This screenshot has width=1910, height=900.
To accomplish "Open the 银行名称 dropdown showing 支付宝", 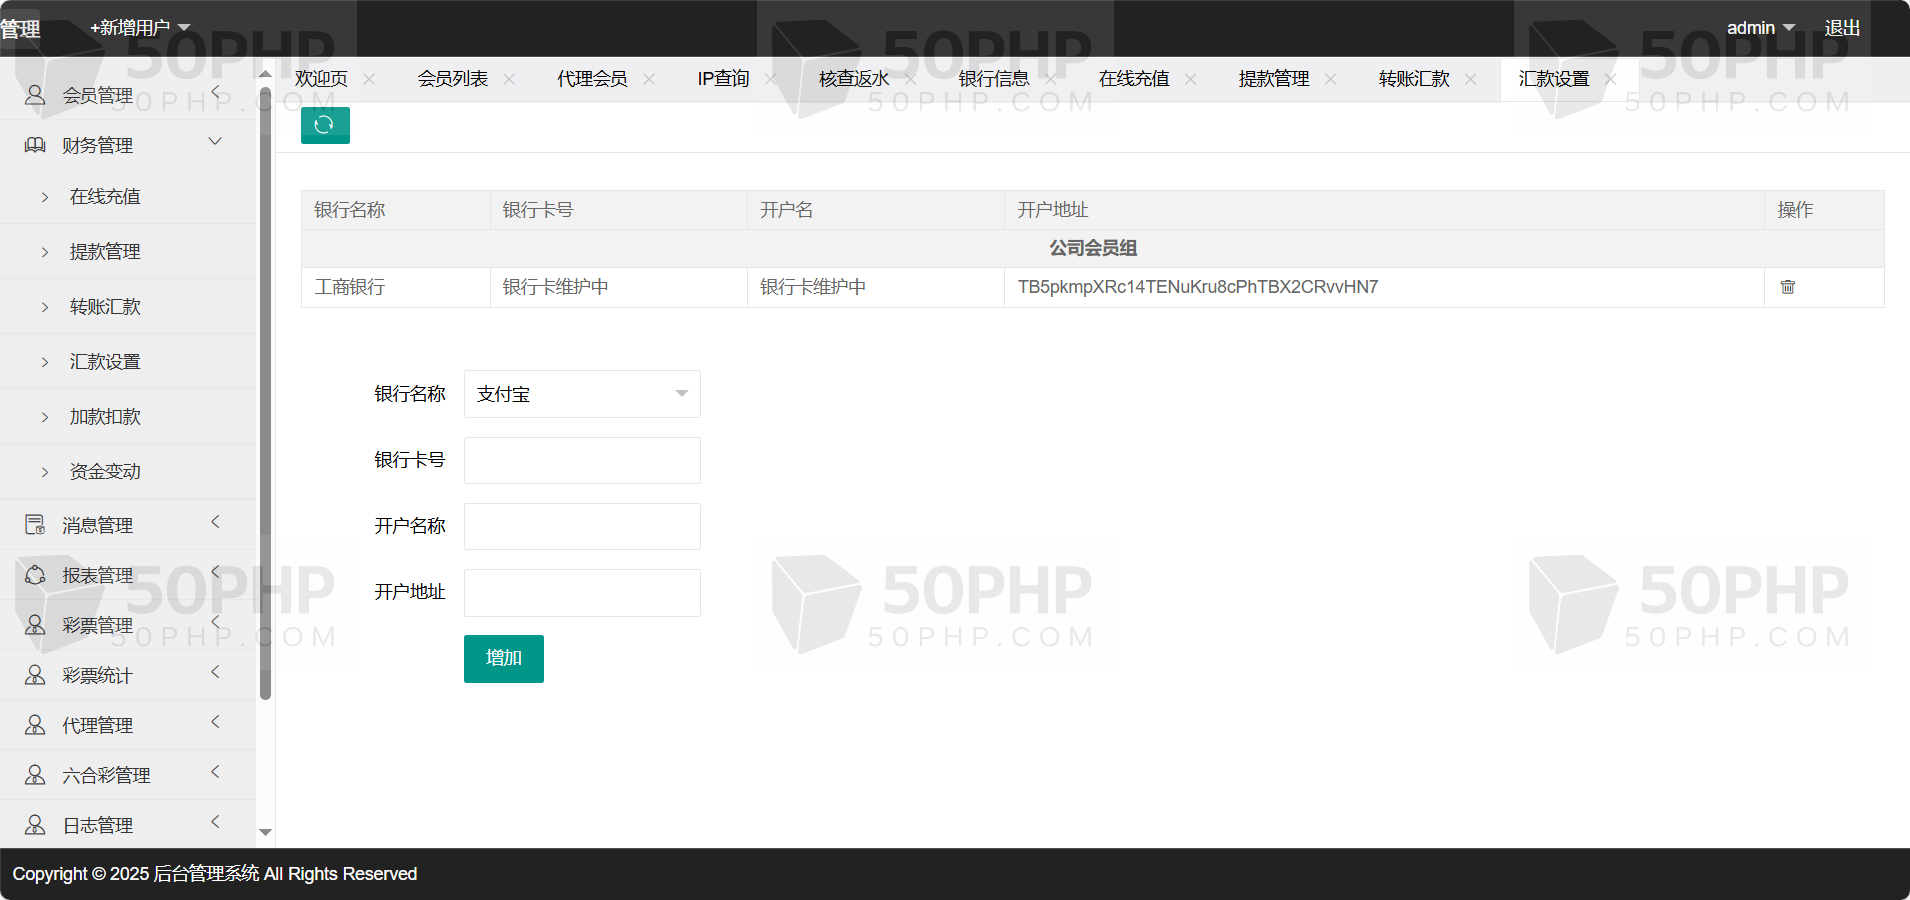I will click(582, 394).
